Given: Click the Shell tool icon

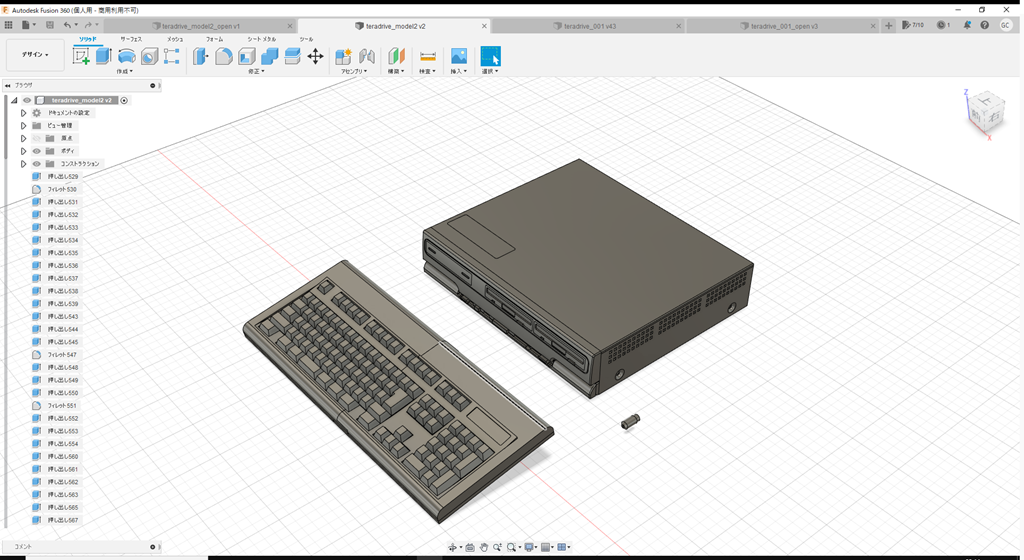Looking at the screenshot, I should 247,57.
